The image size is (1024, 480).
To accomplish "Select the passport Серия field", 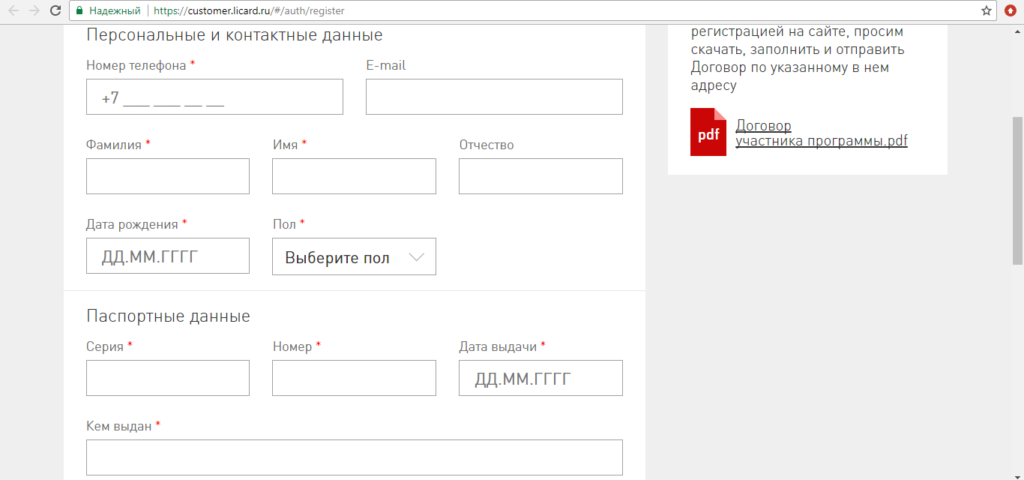I will click(x=168, y=378).
